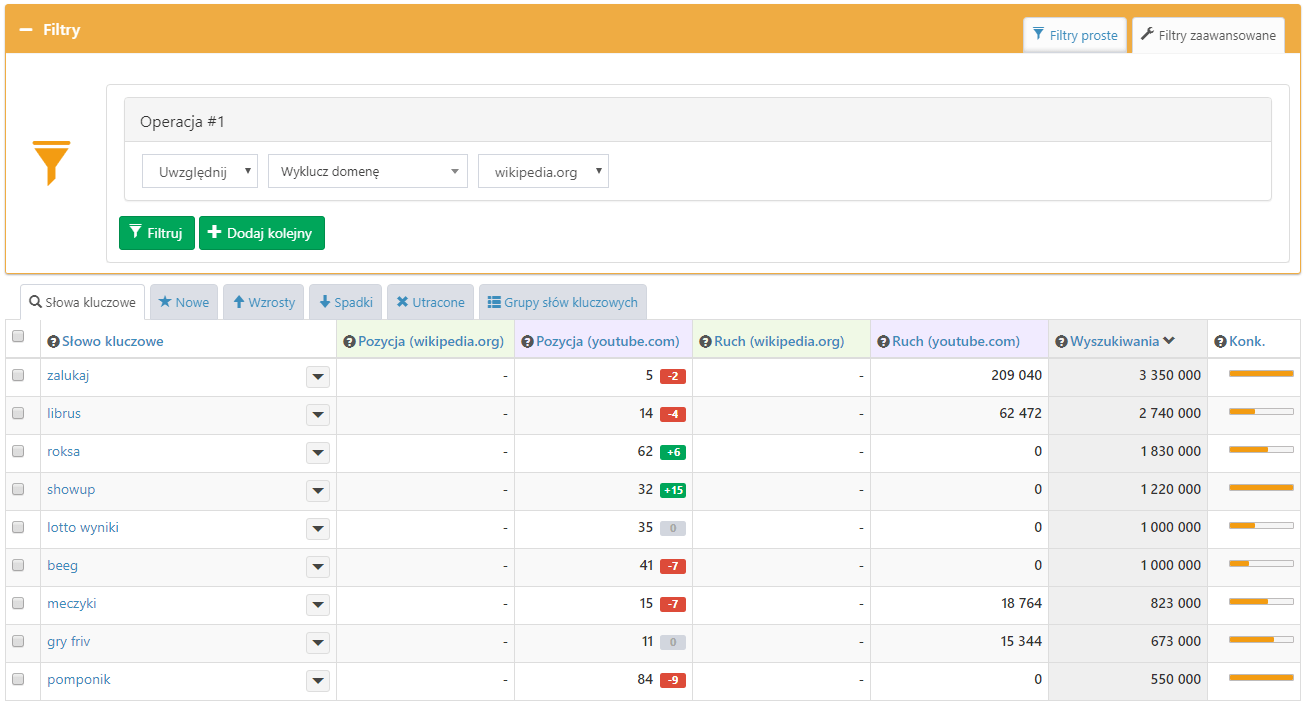Collapse the Filtry panel with minus icon

pos(26,30)
